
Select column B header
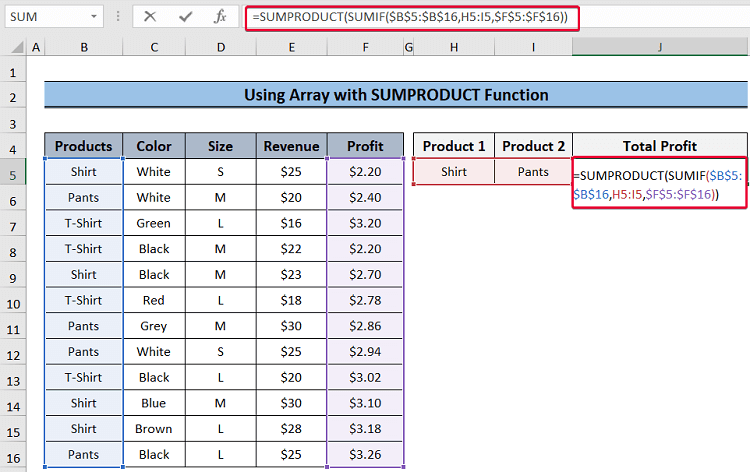click(x=84, y=47)
